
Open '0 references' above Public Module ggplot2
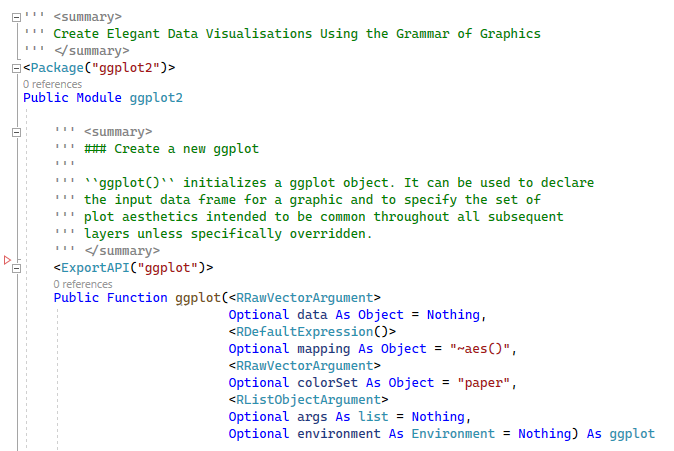(x=52, y=84)
